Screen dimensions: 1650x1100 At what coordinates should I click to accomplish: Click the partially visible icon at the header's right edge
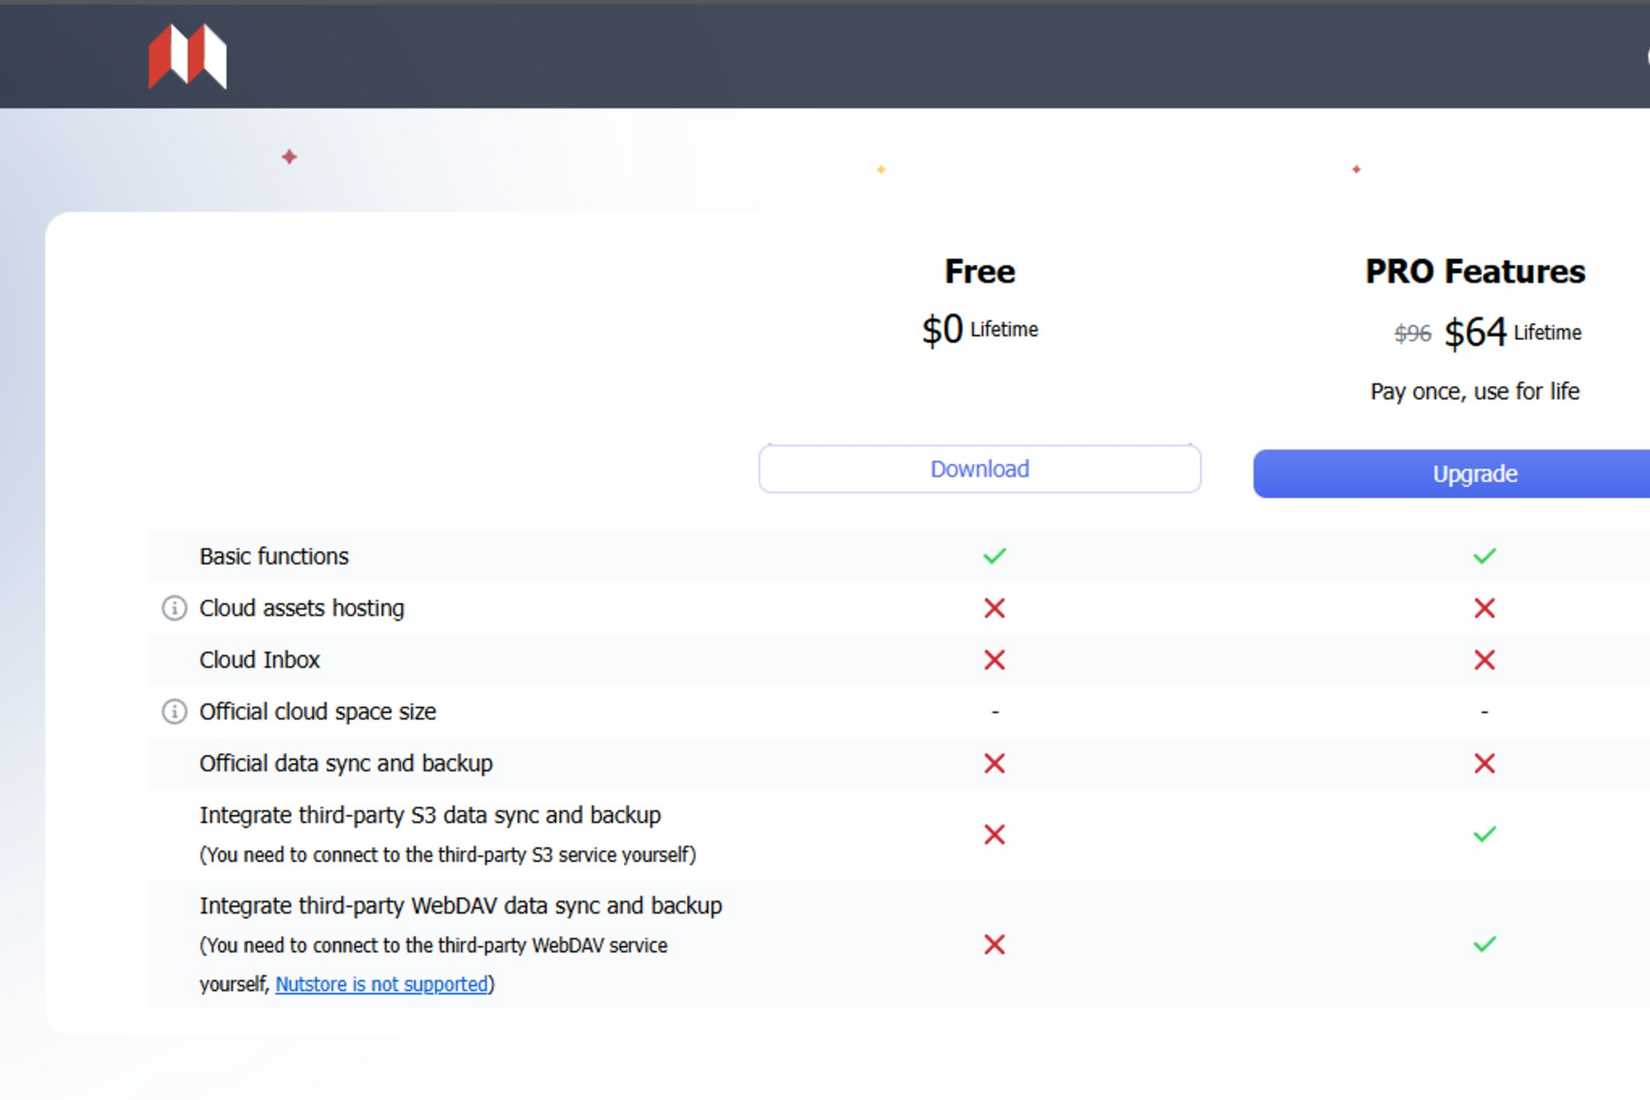1645,55
